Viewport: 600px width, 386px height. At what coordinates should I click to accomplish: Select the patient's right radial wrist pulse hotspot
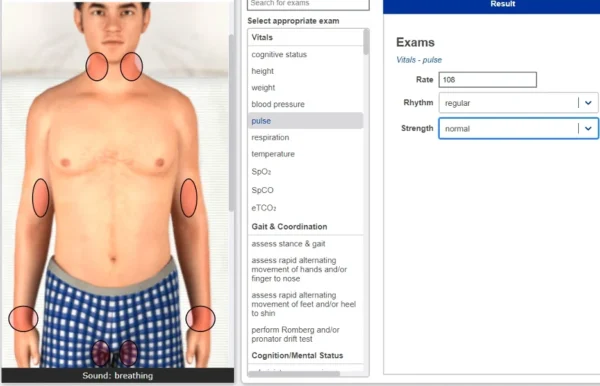23,319
